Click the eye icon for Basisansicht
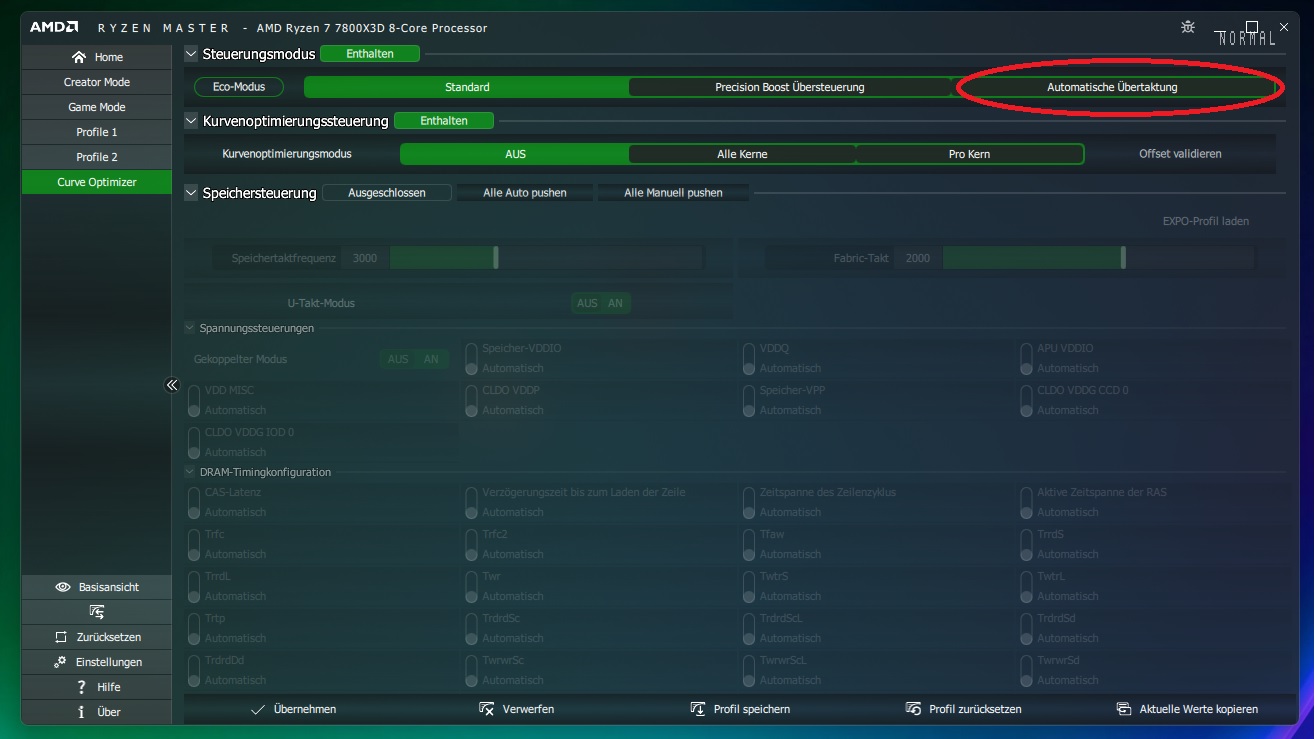Screen dimensions: 1315x739 pos(63,587)
